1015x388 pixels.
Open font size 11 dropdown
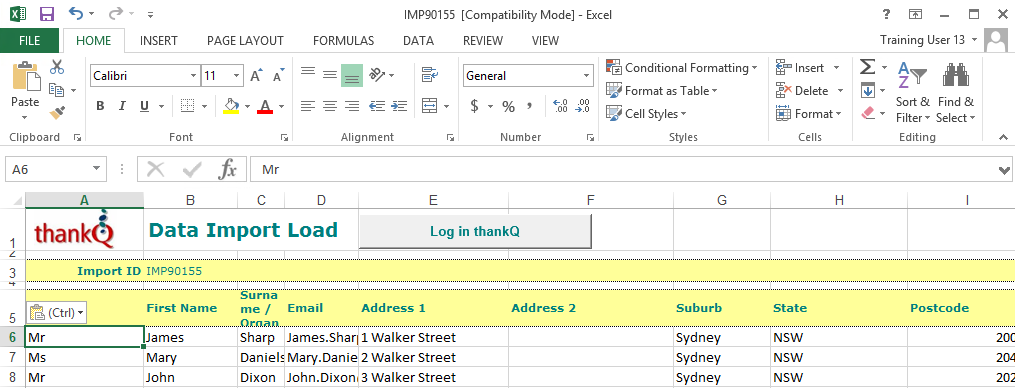tap(238, 76)
